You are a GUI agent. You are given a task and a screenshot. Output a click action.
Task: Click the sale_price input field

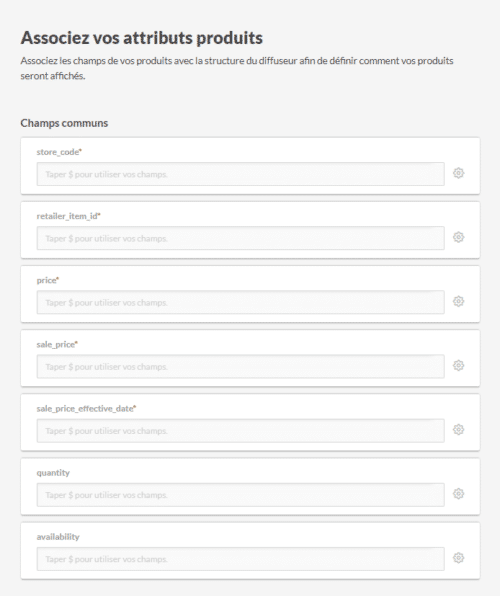240,367
